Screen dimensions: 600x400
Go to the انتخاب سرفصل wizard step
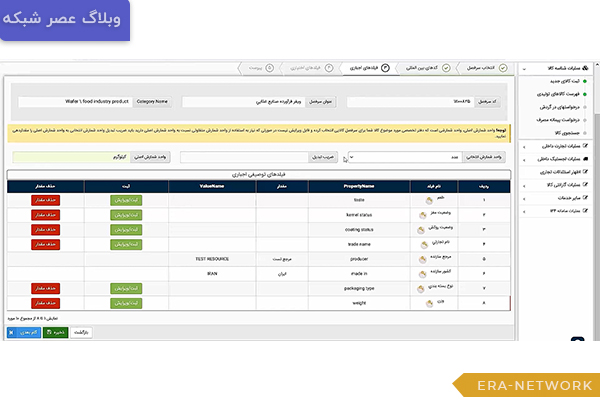[x=479, y=68]
